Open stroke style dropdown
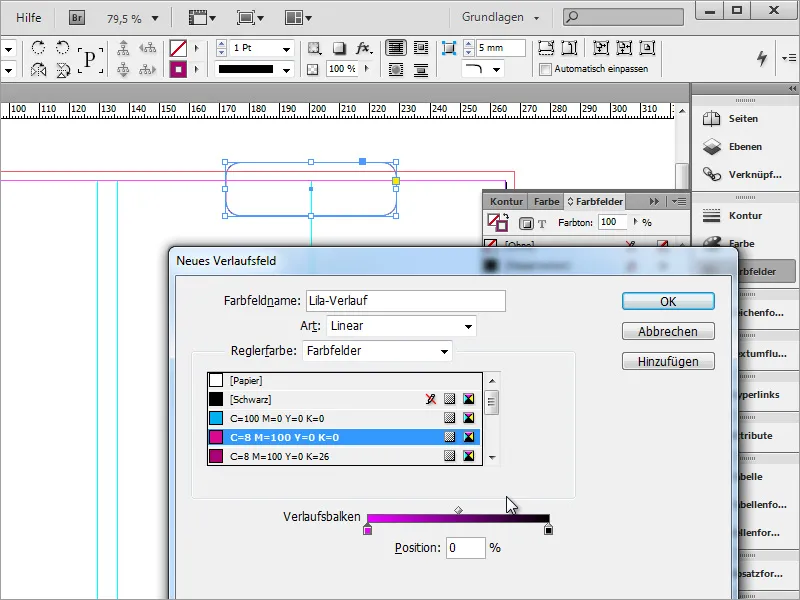 (287, 70)
